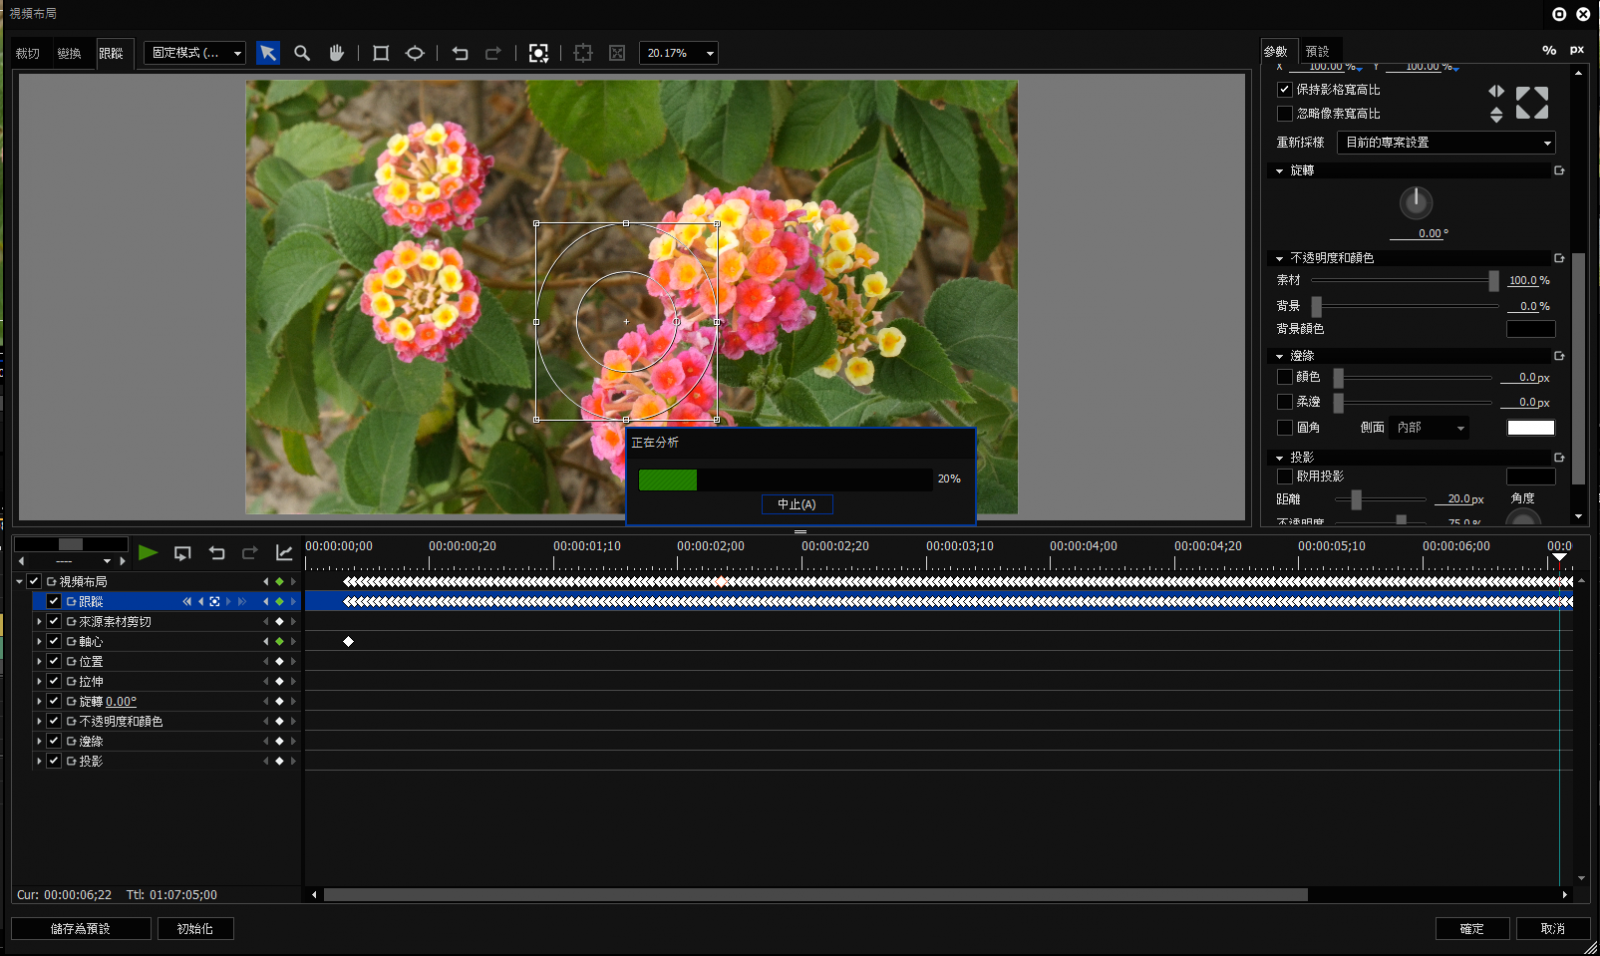Choose the ellipse shape tool
Screen dimensions: 1600x956
(x=415, y=53)
